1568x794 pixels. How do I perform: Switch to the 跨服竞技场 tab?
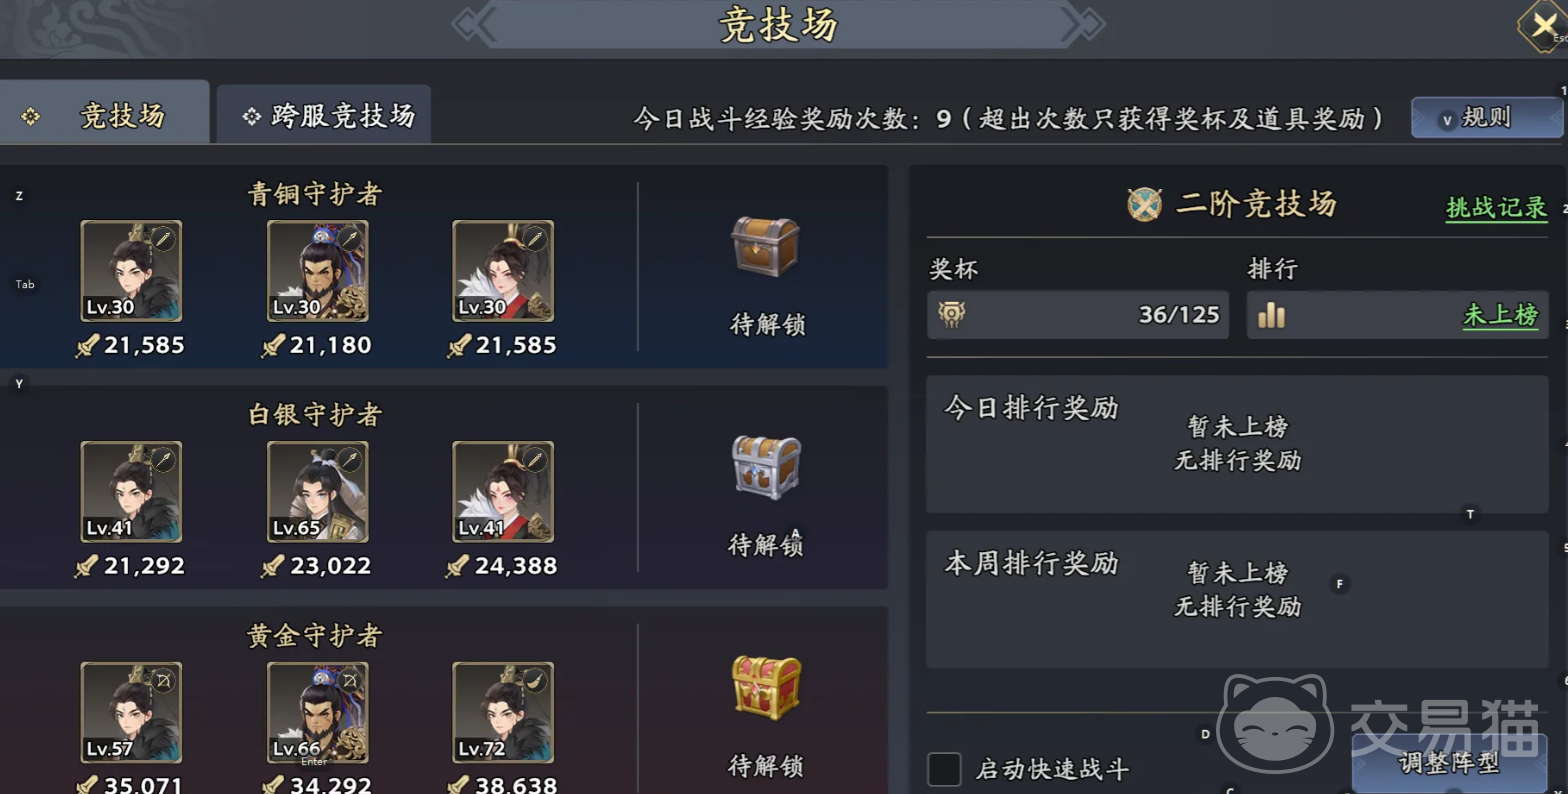click(324, 115)
